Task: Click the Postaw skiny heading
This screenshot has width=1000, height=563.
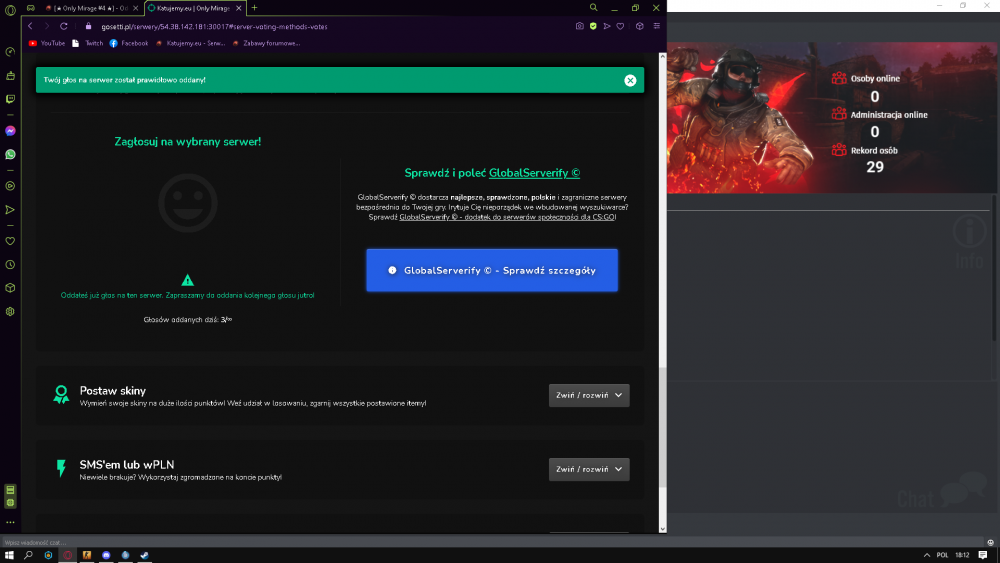Action: pyautogui.click(x=113, y=391)
